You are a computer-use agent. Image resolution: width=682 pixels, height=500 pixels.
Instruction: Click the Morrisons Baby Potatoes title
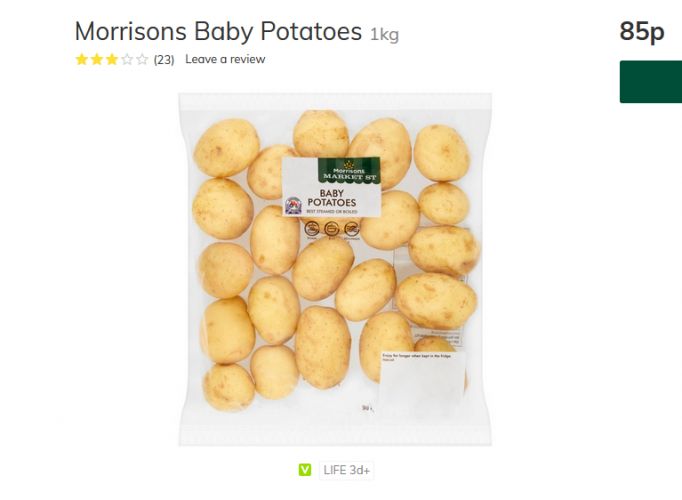(x=218, y=31)
